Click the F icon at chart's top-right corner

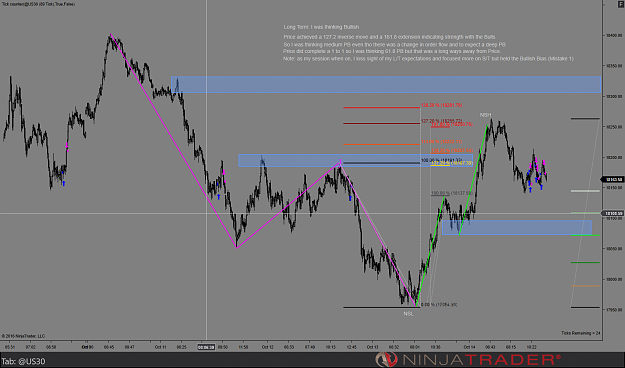[621, 4]
